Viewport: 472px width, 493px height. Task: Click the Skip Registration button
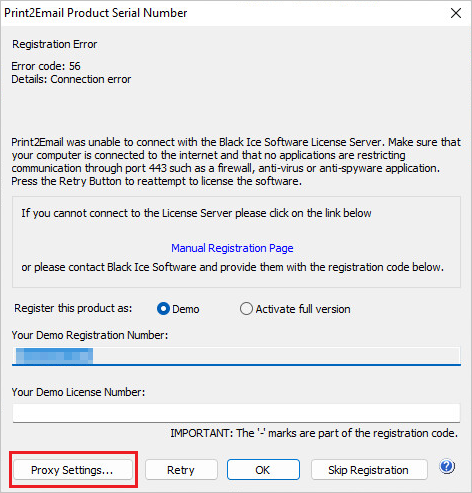(x=369, y=470)
